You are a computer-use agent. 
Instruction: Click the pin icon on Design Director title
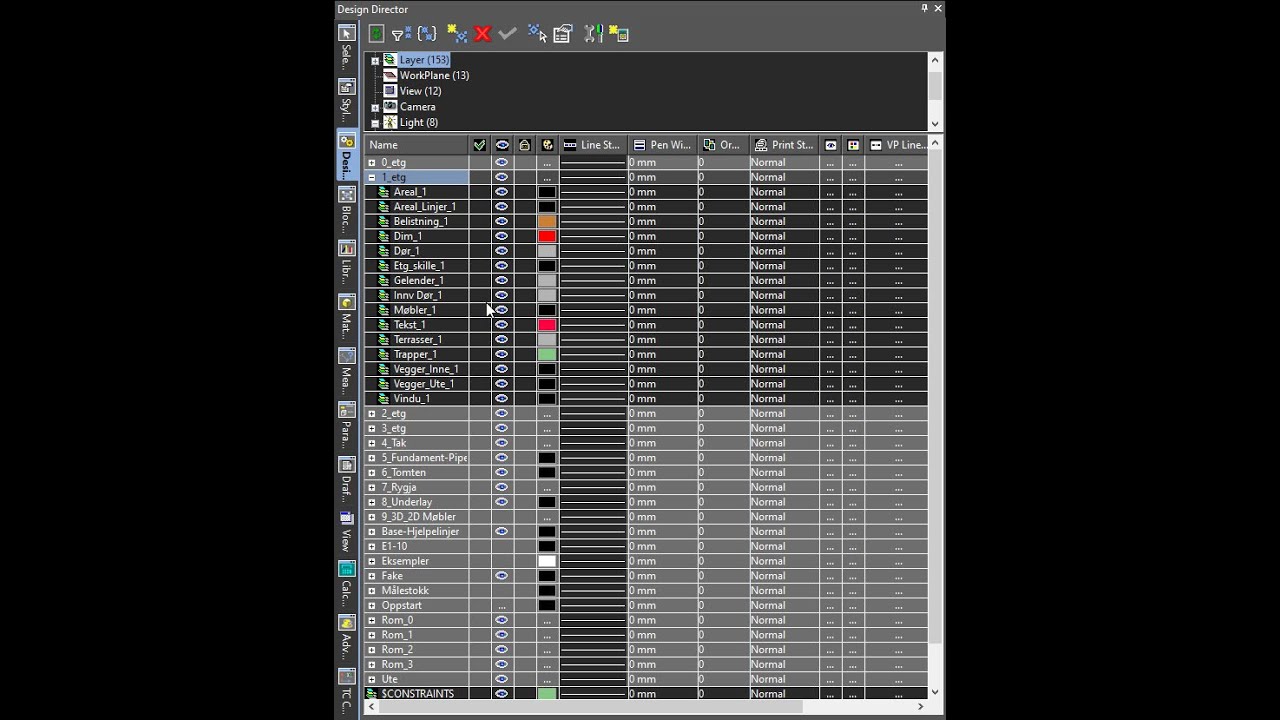924,8
